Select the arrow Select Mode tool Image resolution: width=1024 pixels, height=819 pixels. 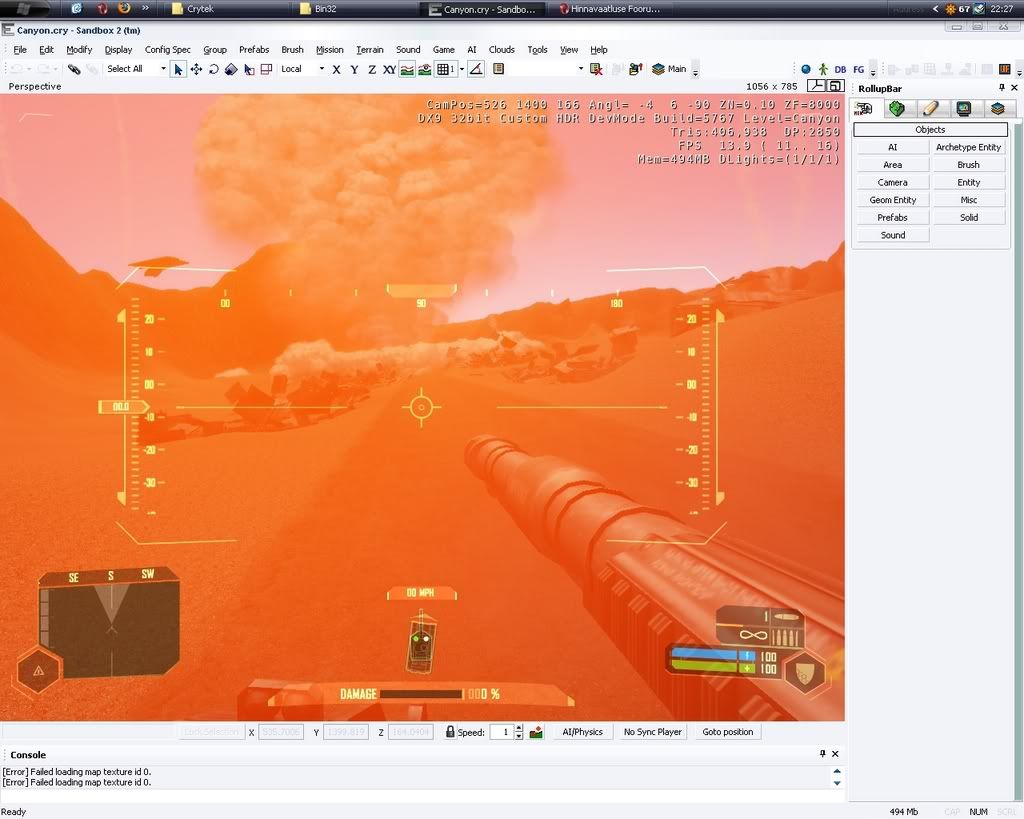(x=178, y=69)
